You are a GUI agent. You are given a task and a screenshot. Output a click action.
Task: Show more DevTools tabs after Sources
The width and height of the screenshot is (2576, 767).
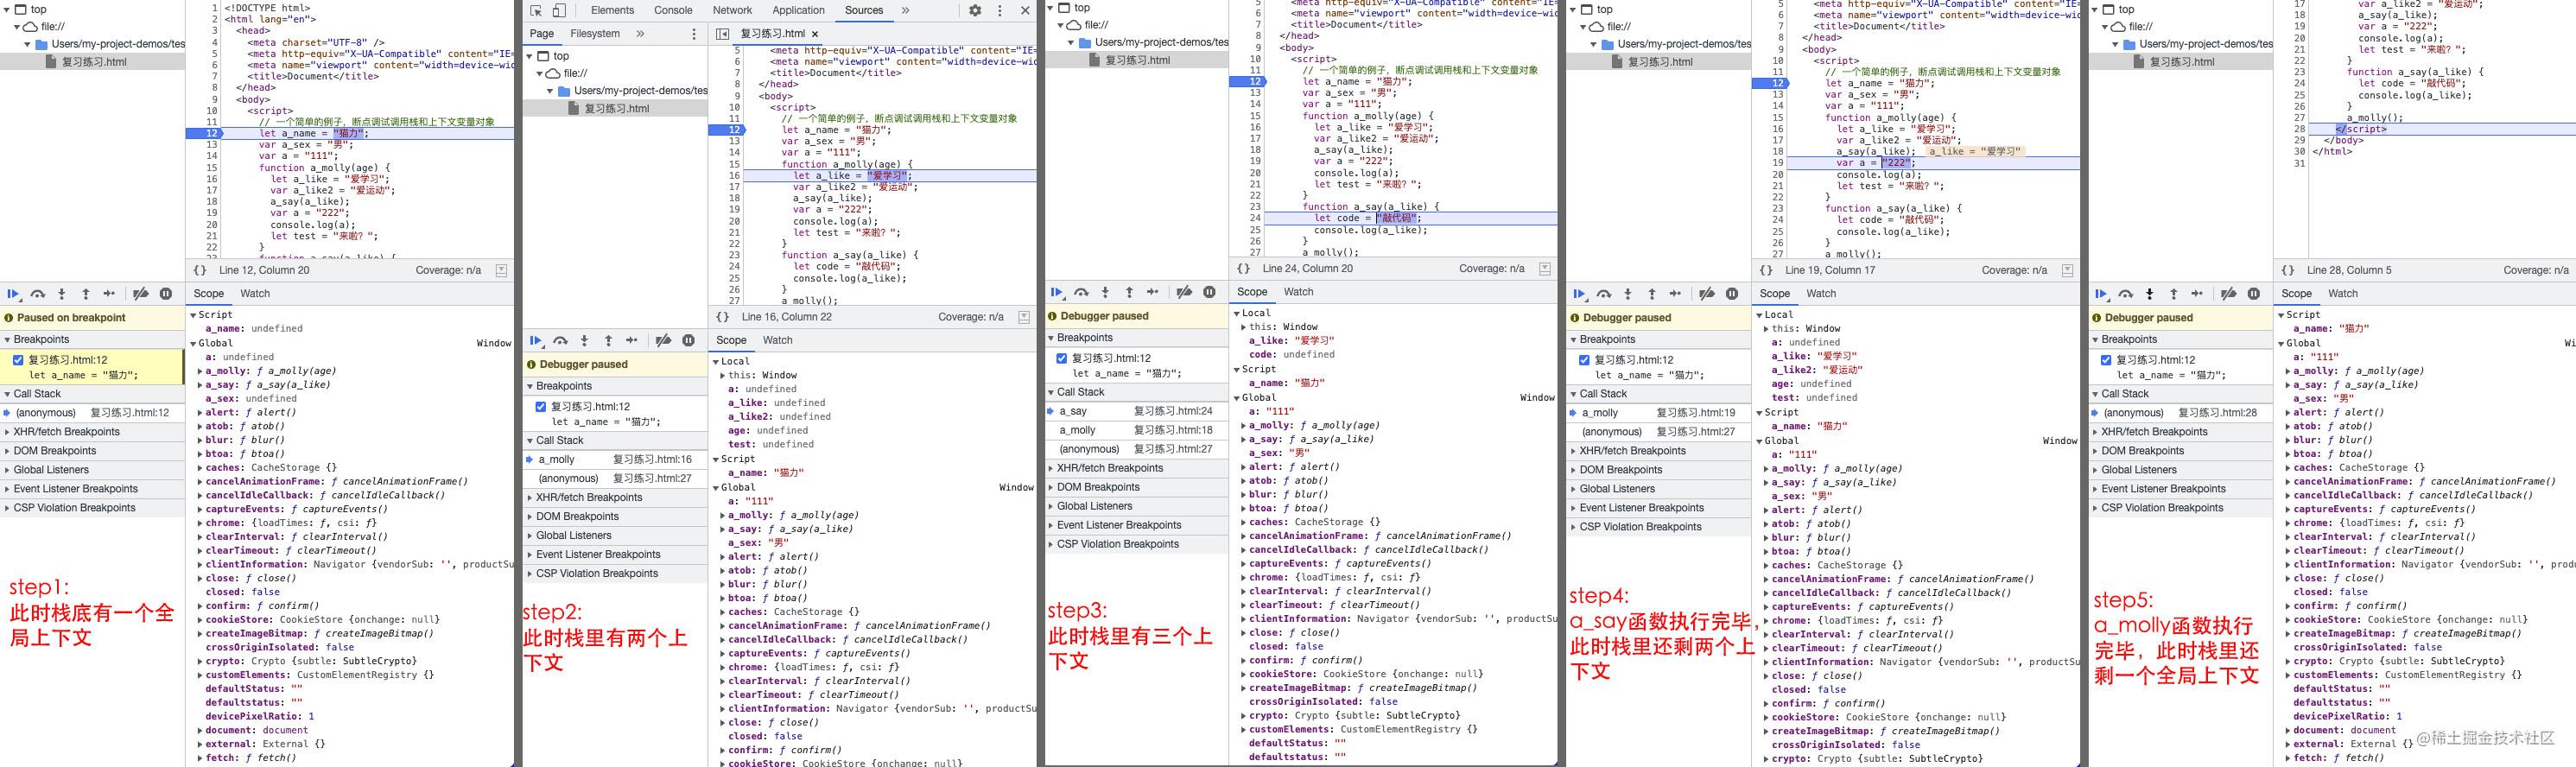(x=906, y=10)
